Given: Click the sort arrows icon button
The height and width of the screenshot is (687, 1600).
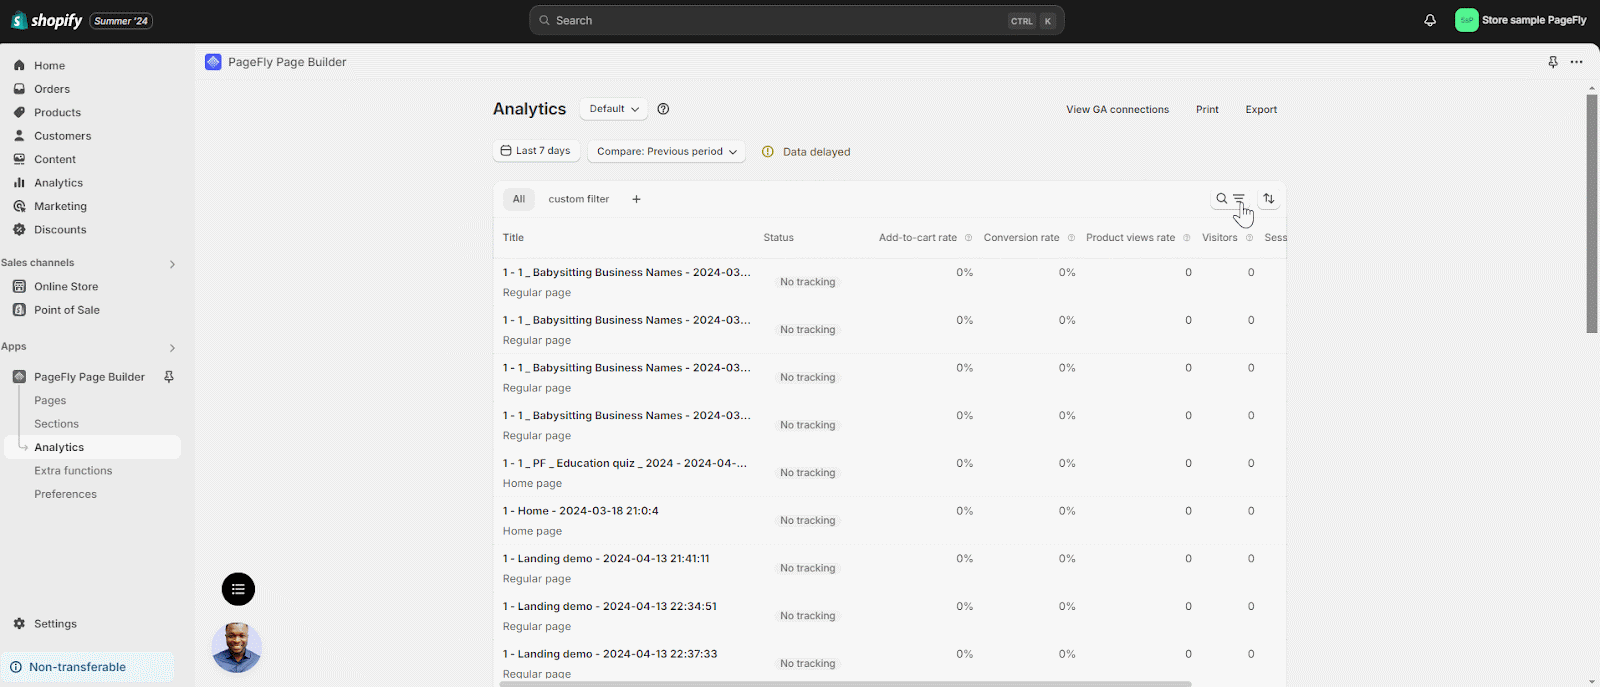Looking at the screenshot, I should (1269, 198).
